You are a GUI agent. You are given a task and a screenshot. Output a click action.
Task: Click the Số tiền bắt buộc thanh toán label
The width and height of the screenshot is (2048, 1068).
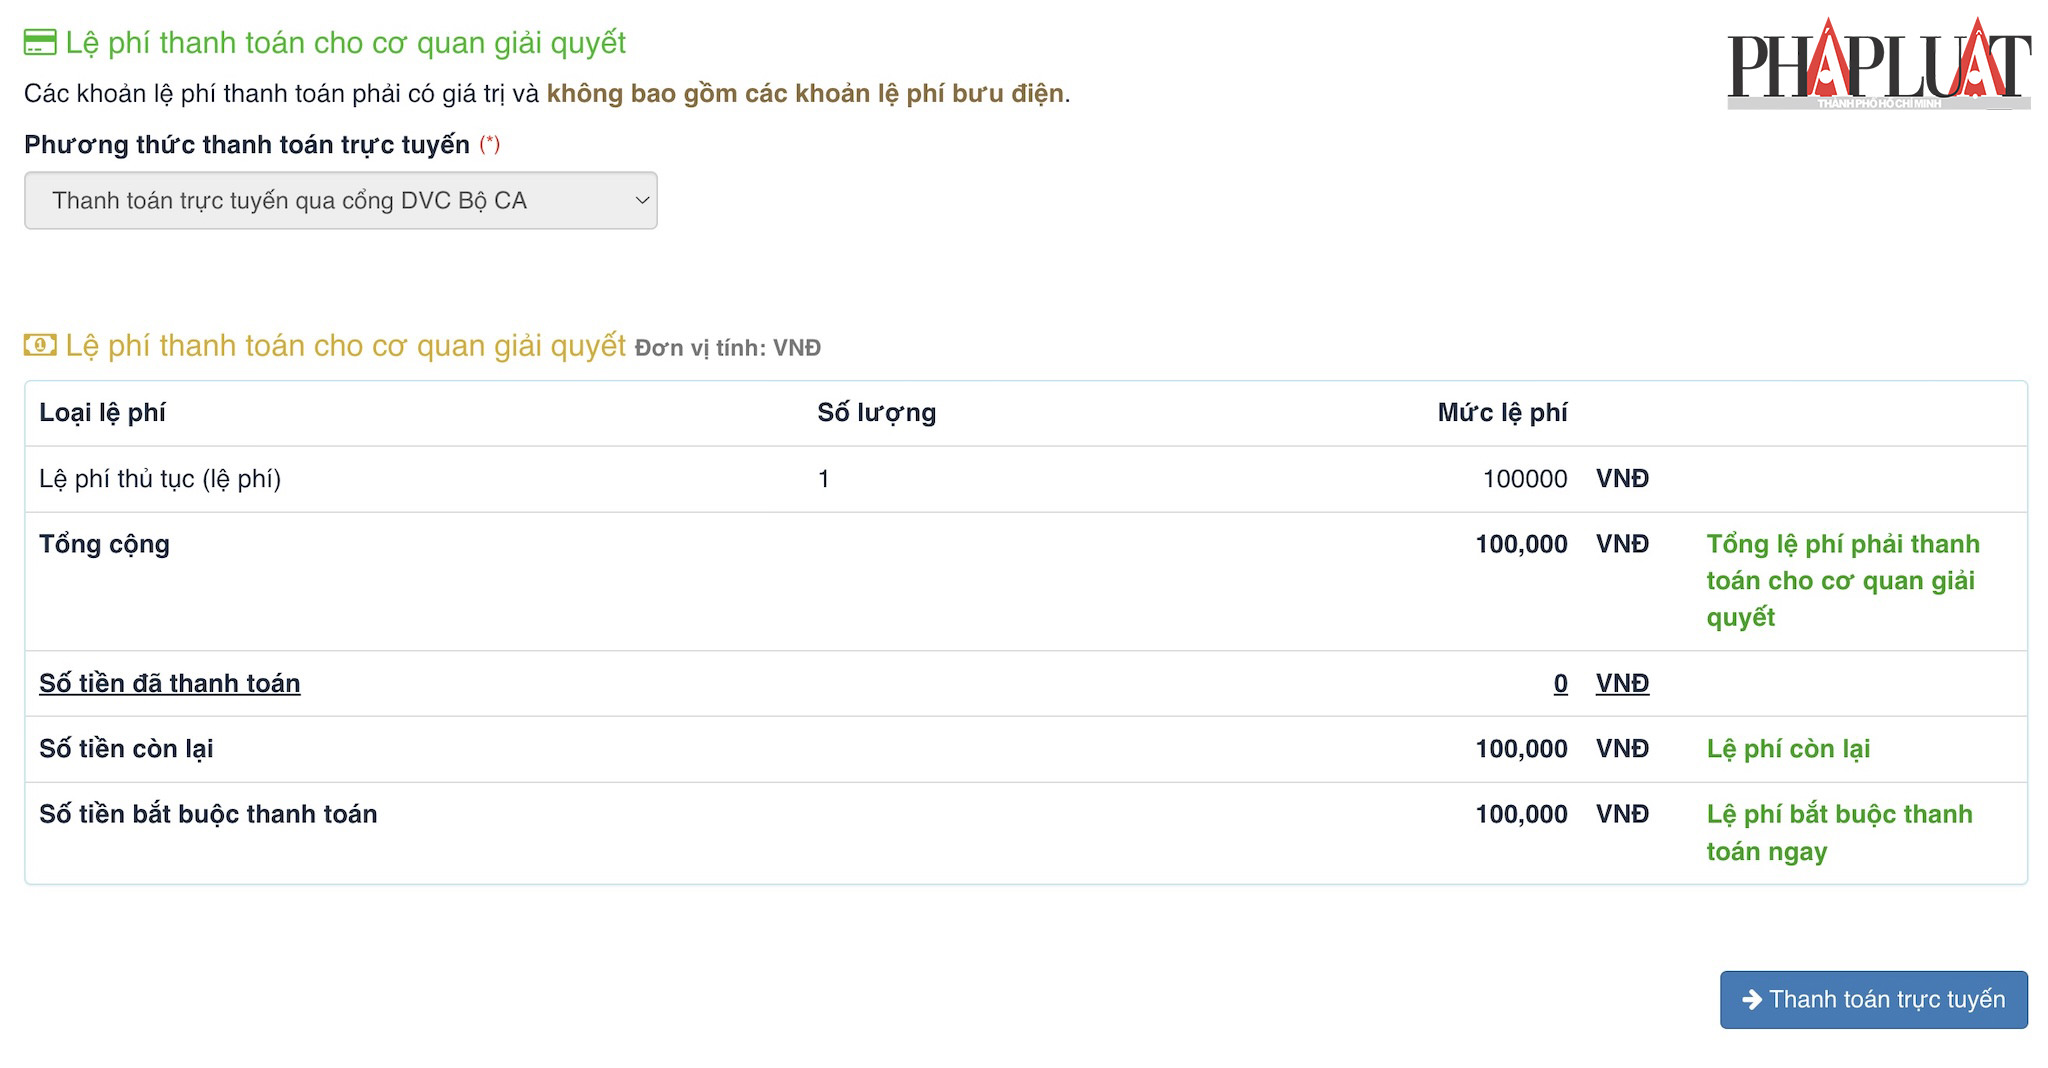[208, 814]
